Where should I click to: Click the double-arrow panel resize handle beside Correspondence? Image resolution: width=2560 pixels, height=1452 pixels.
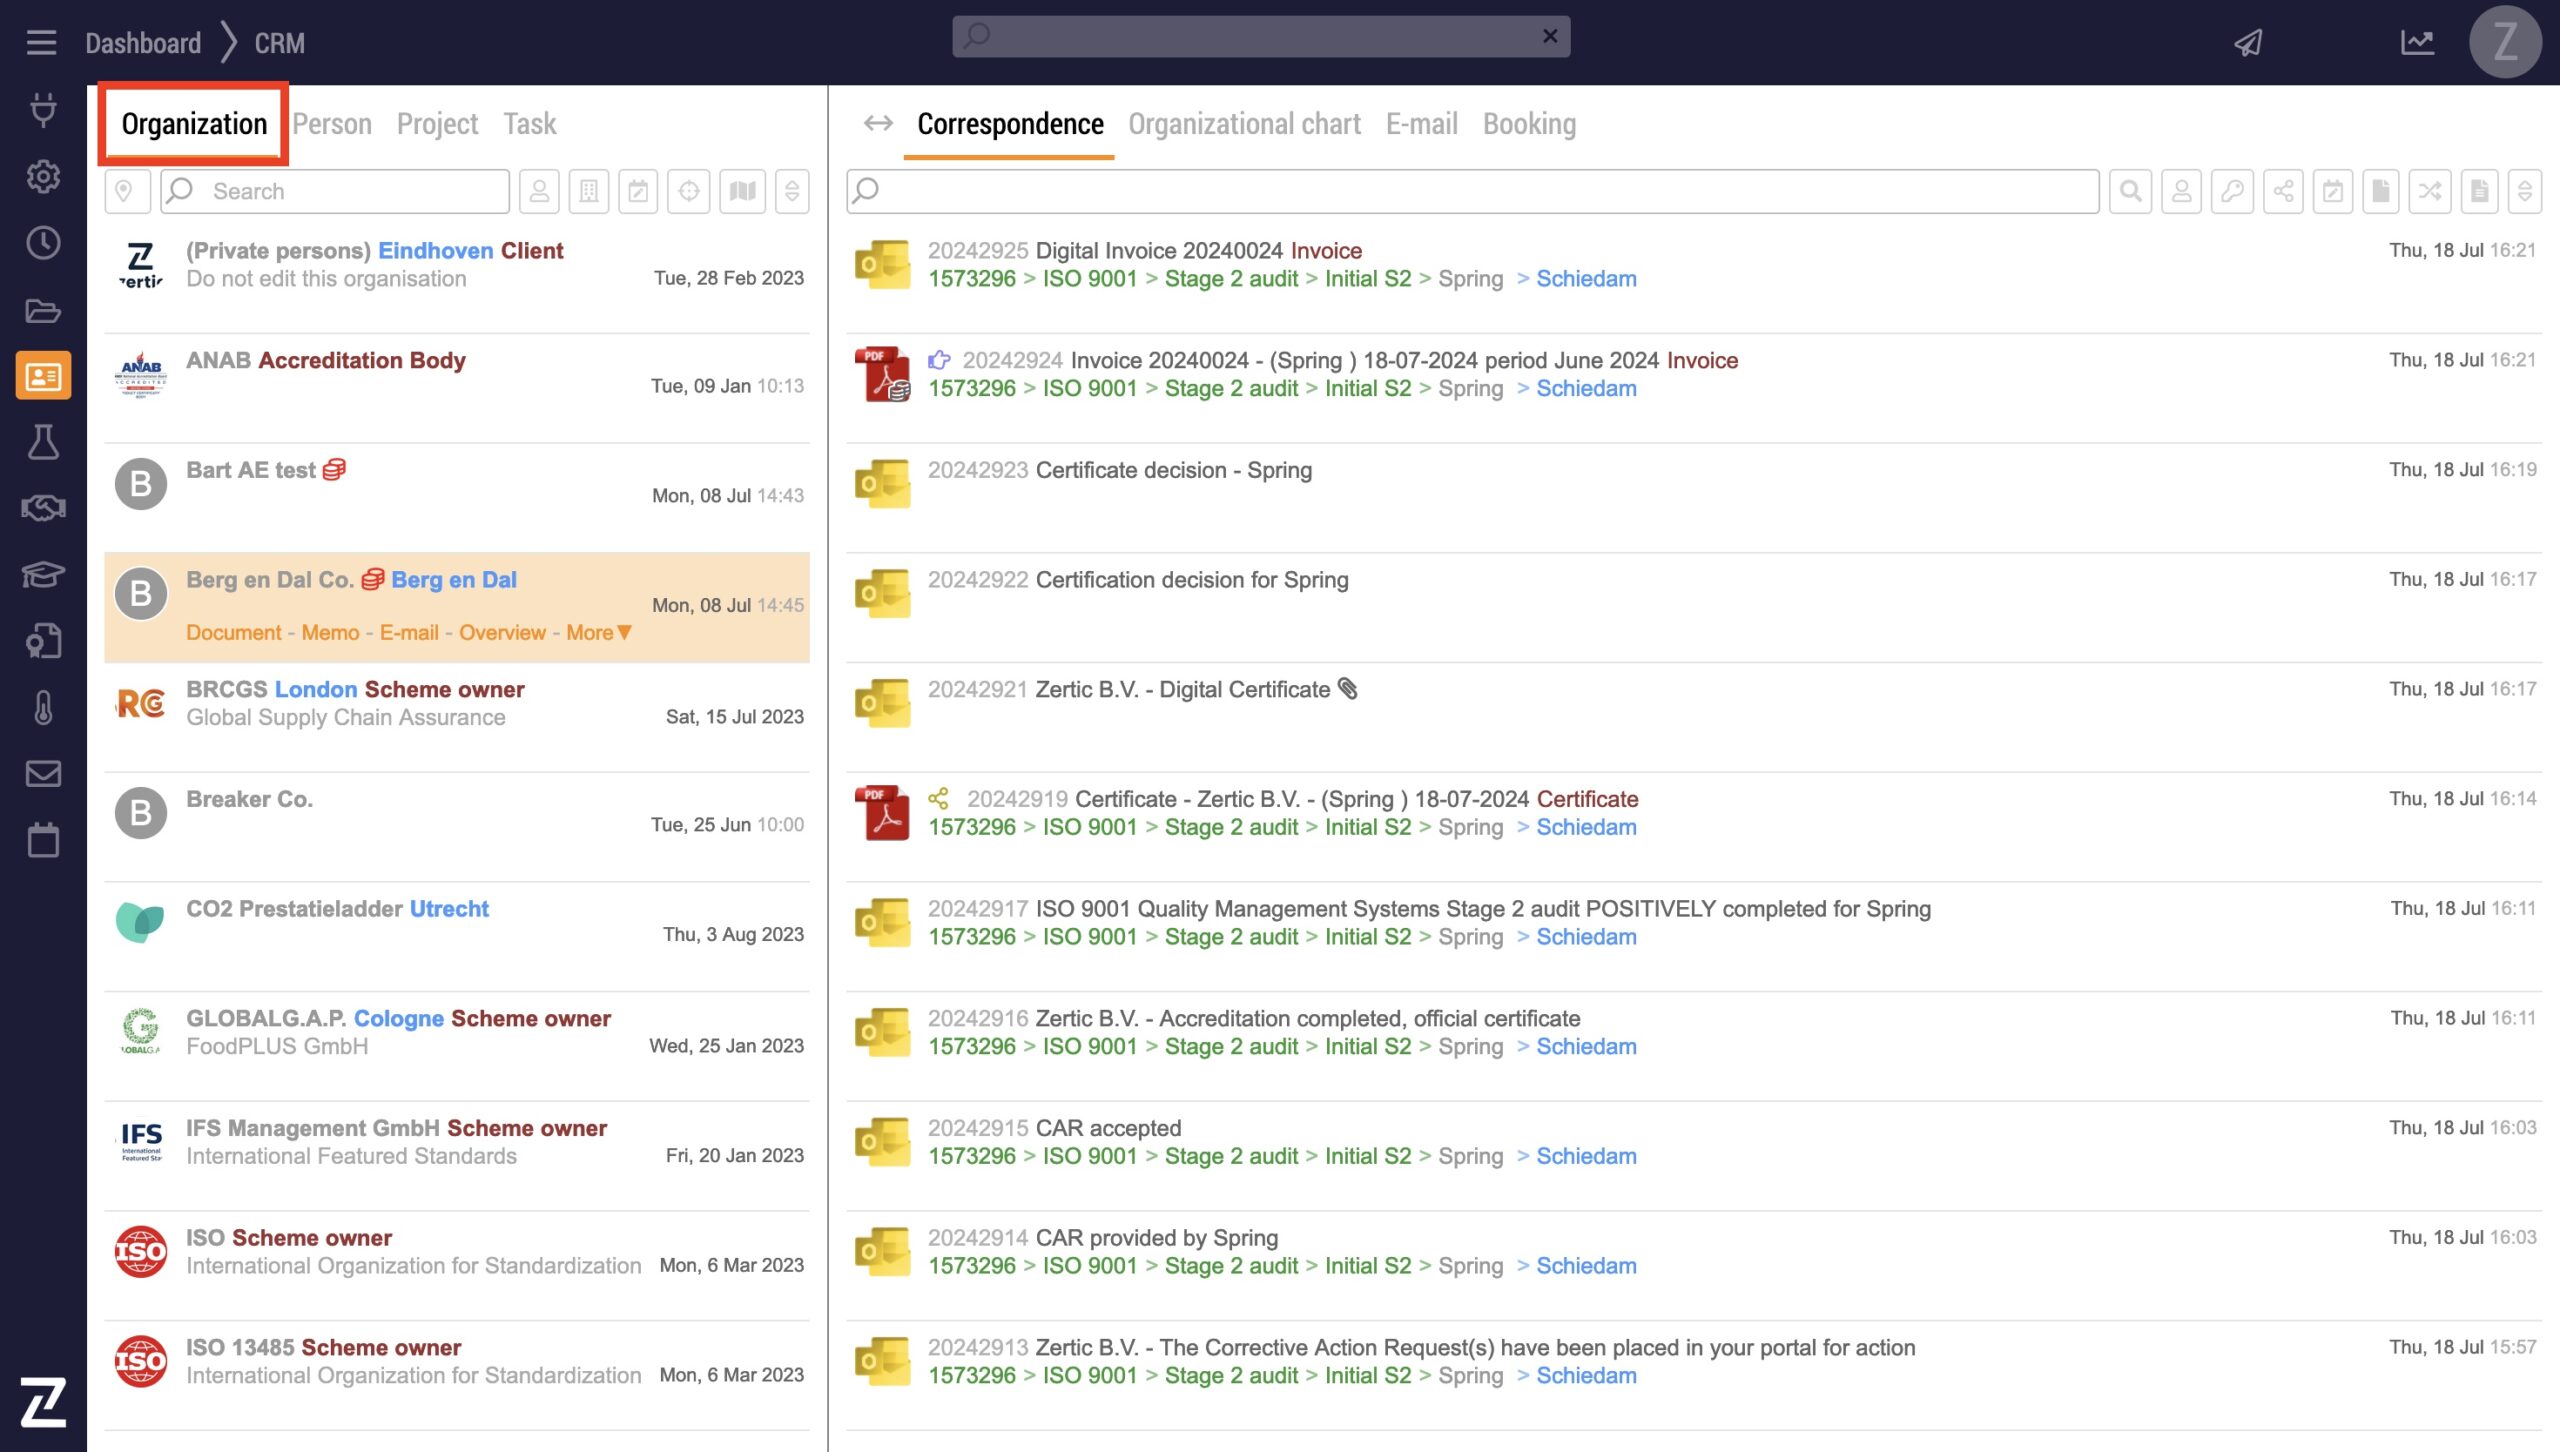pos(878,123)
